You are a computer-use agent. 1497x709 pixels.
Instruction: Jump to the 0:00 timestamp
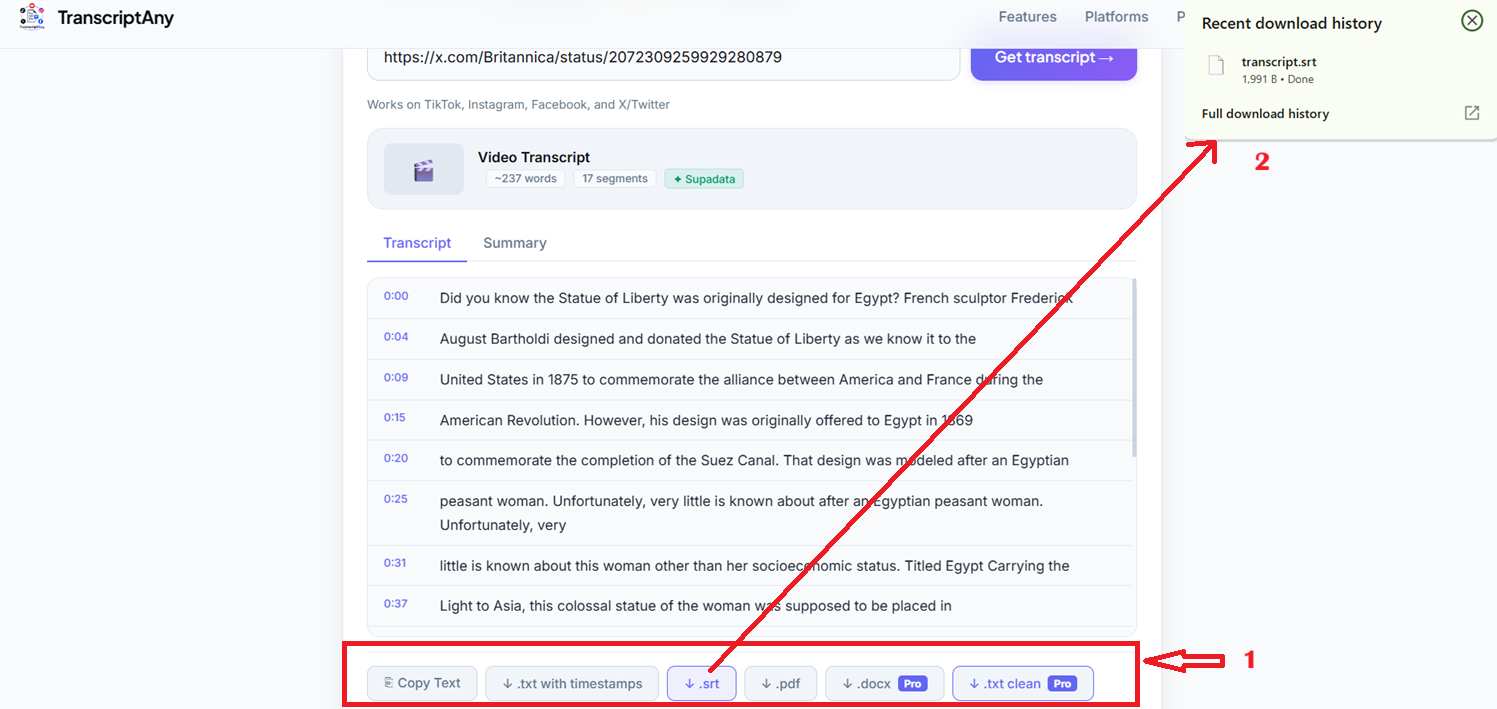click(396, 296)
